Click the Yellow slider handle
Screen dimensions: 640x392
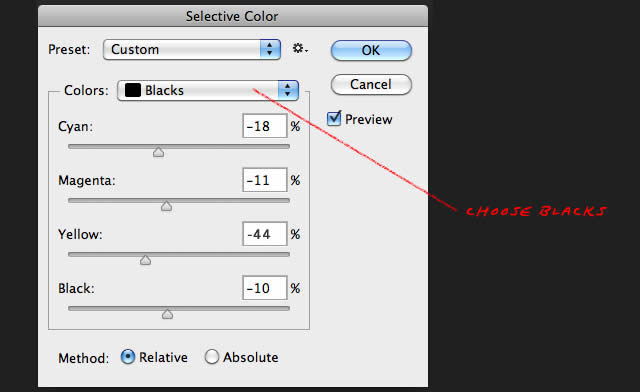(x=145, y=260)
